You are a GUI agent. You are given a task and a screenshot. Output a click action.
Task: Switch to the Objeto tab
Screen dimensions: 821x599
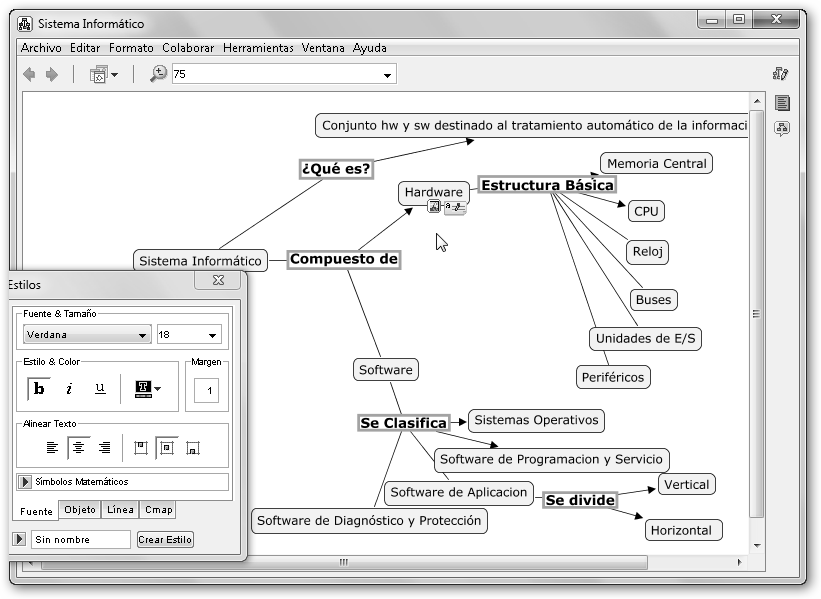click(80, 510)
